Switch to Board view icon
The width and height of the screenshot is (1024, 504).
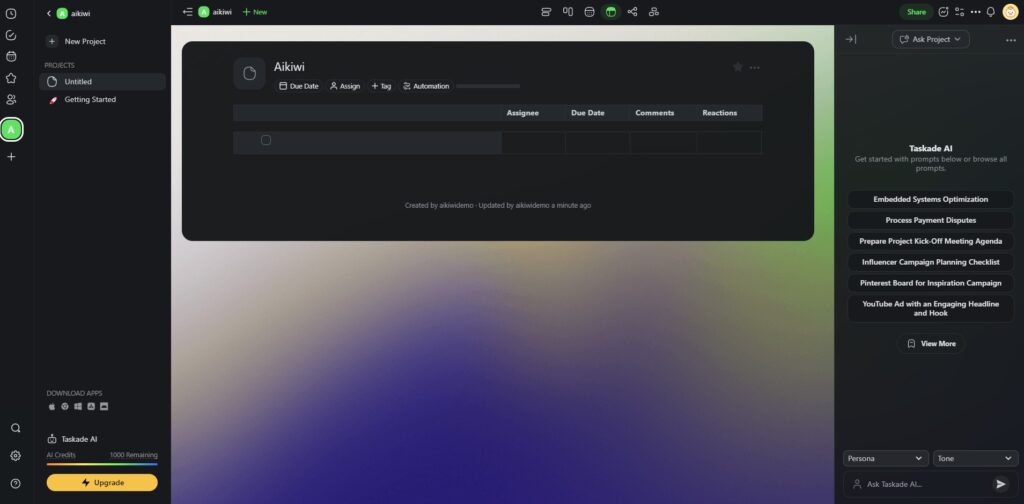click(568, 12)
